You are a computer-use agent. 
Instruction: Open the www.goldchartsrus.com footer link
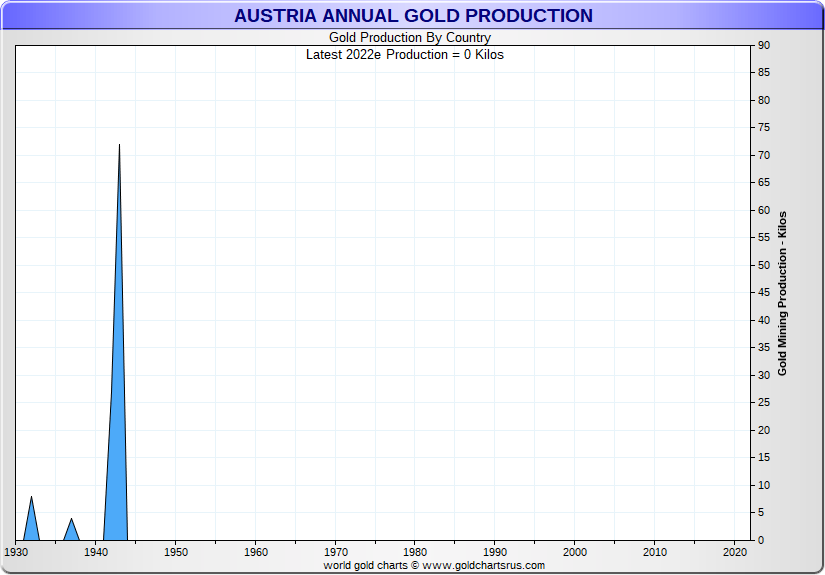coord(484,566)
